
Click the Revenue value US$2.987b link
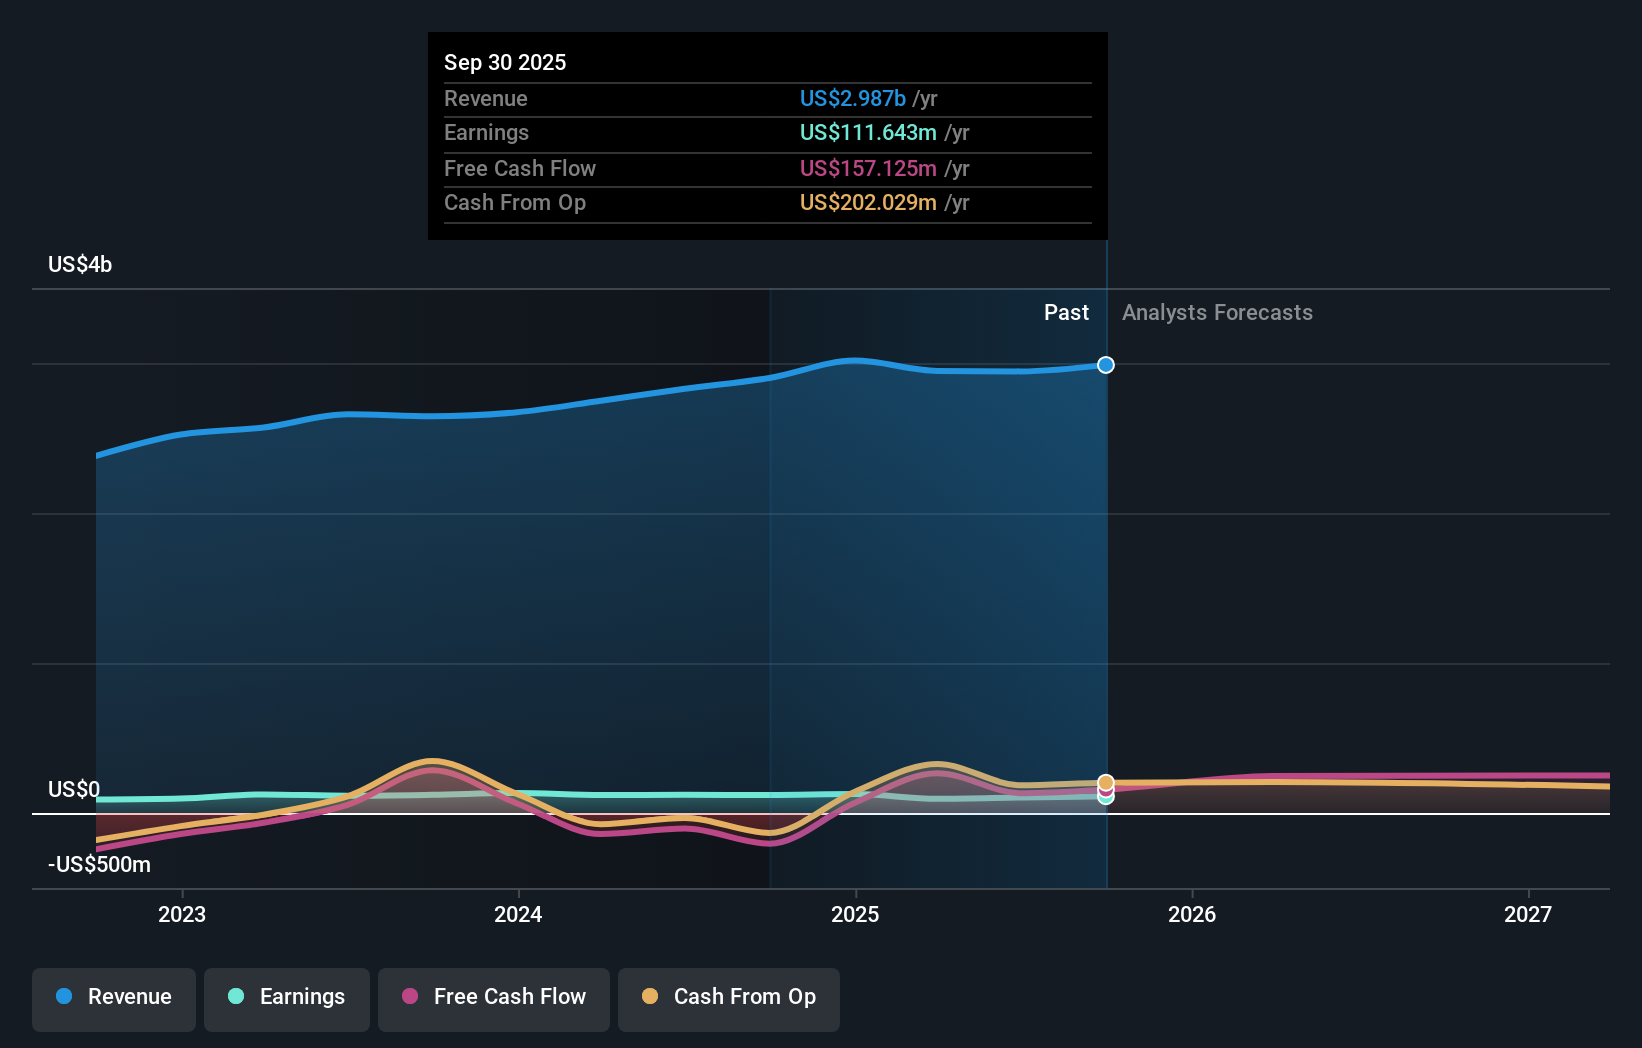(x=851, y=98)
